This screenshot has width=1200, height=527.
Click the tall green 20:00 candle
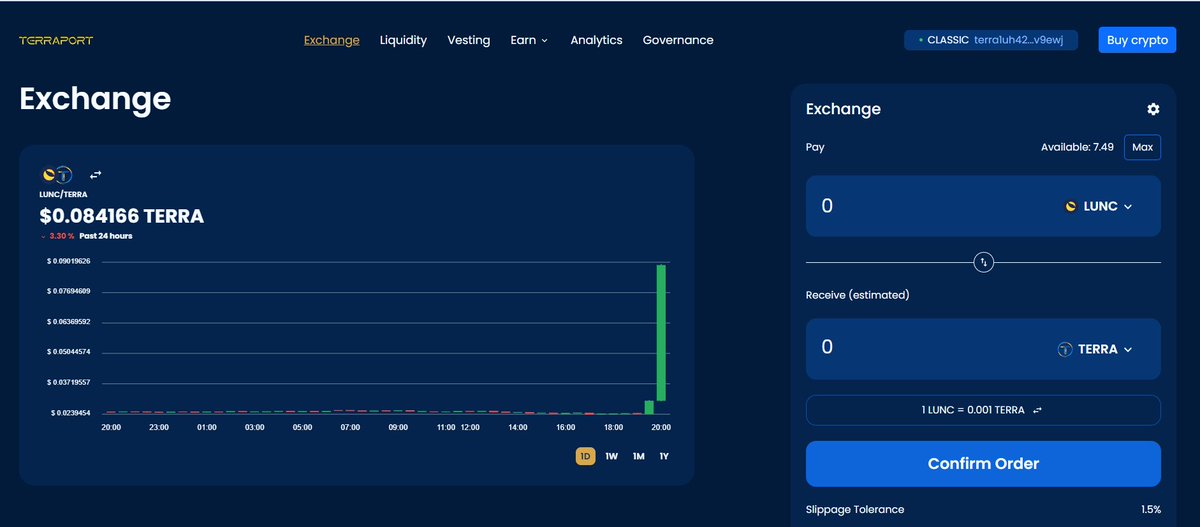tap(661, 333)
